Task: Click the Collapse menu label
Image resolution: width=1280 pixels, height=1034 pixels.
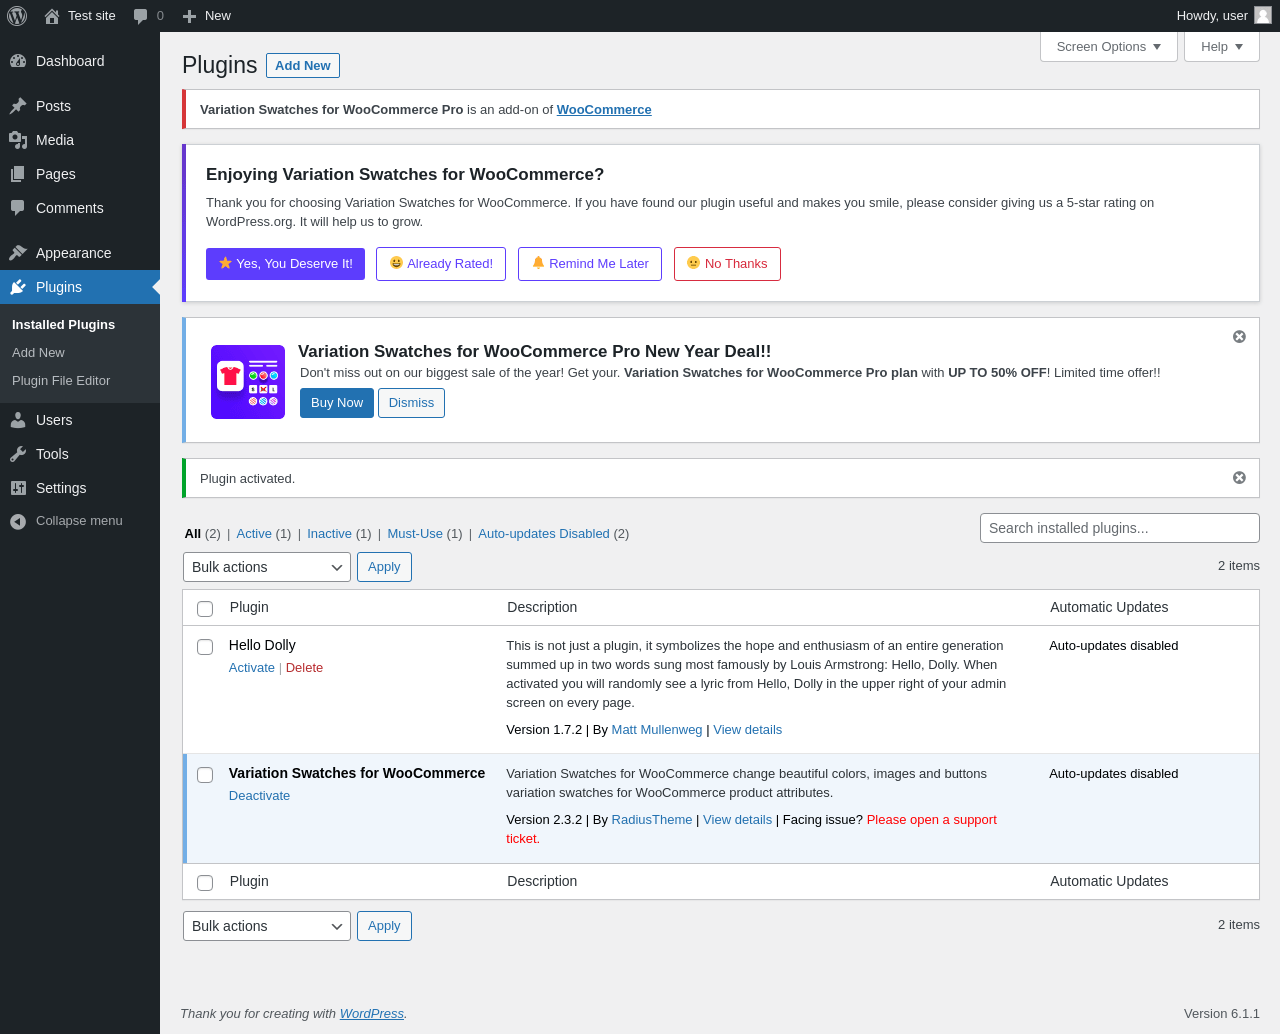Action: pyautogui.click(x=79, y=521)
